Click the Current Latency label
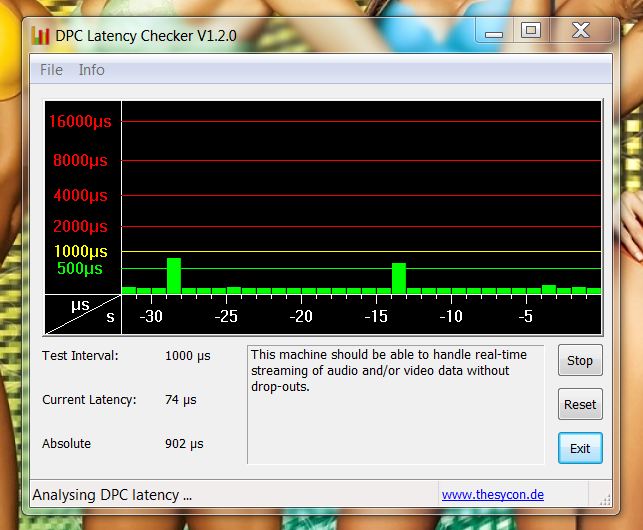 point(89,400)
